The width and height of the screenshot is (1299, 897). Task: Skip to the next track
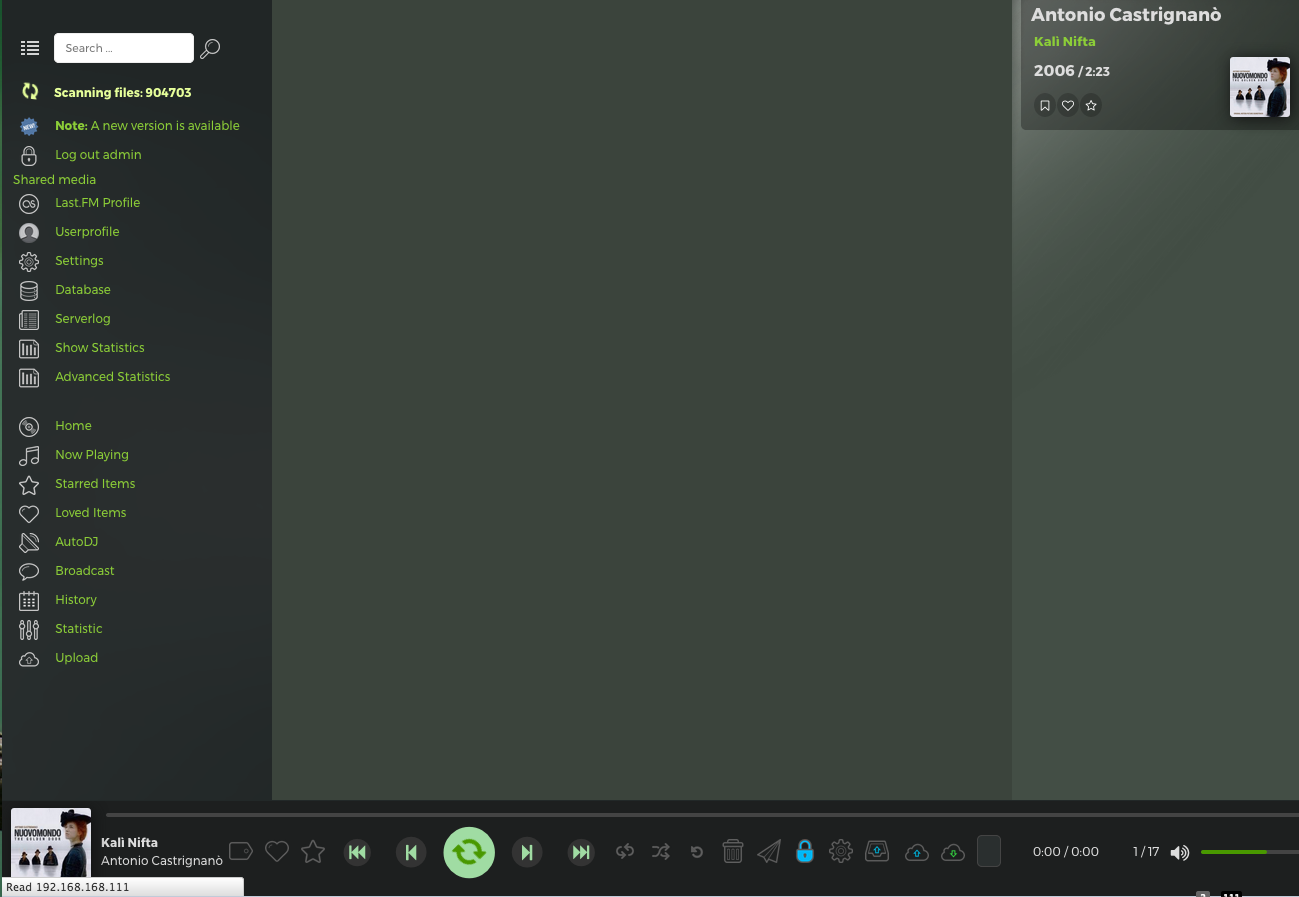tap(526, 852)
